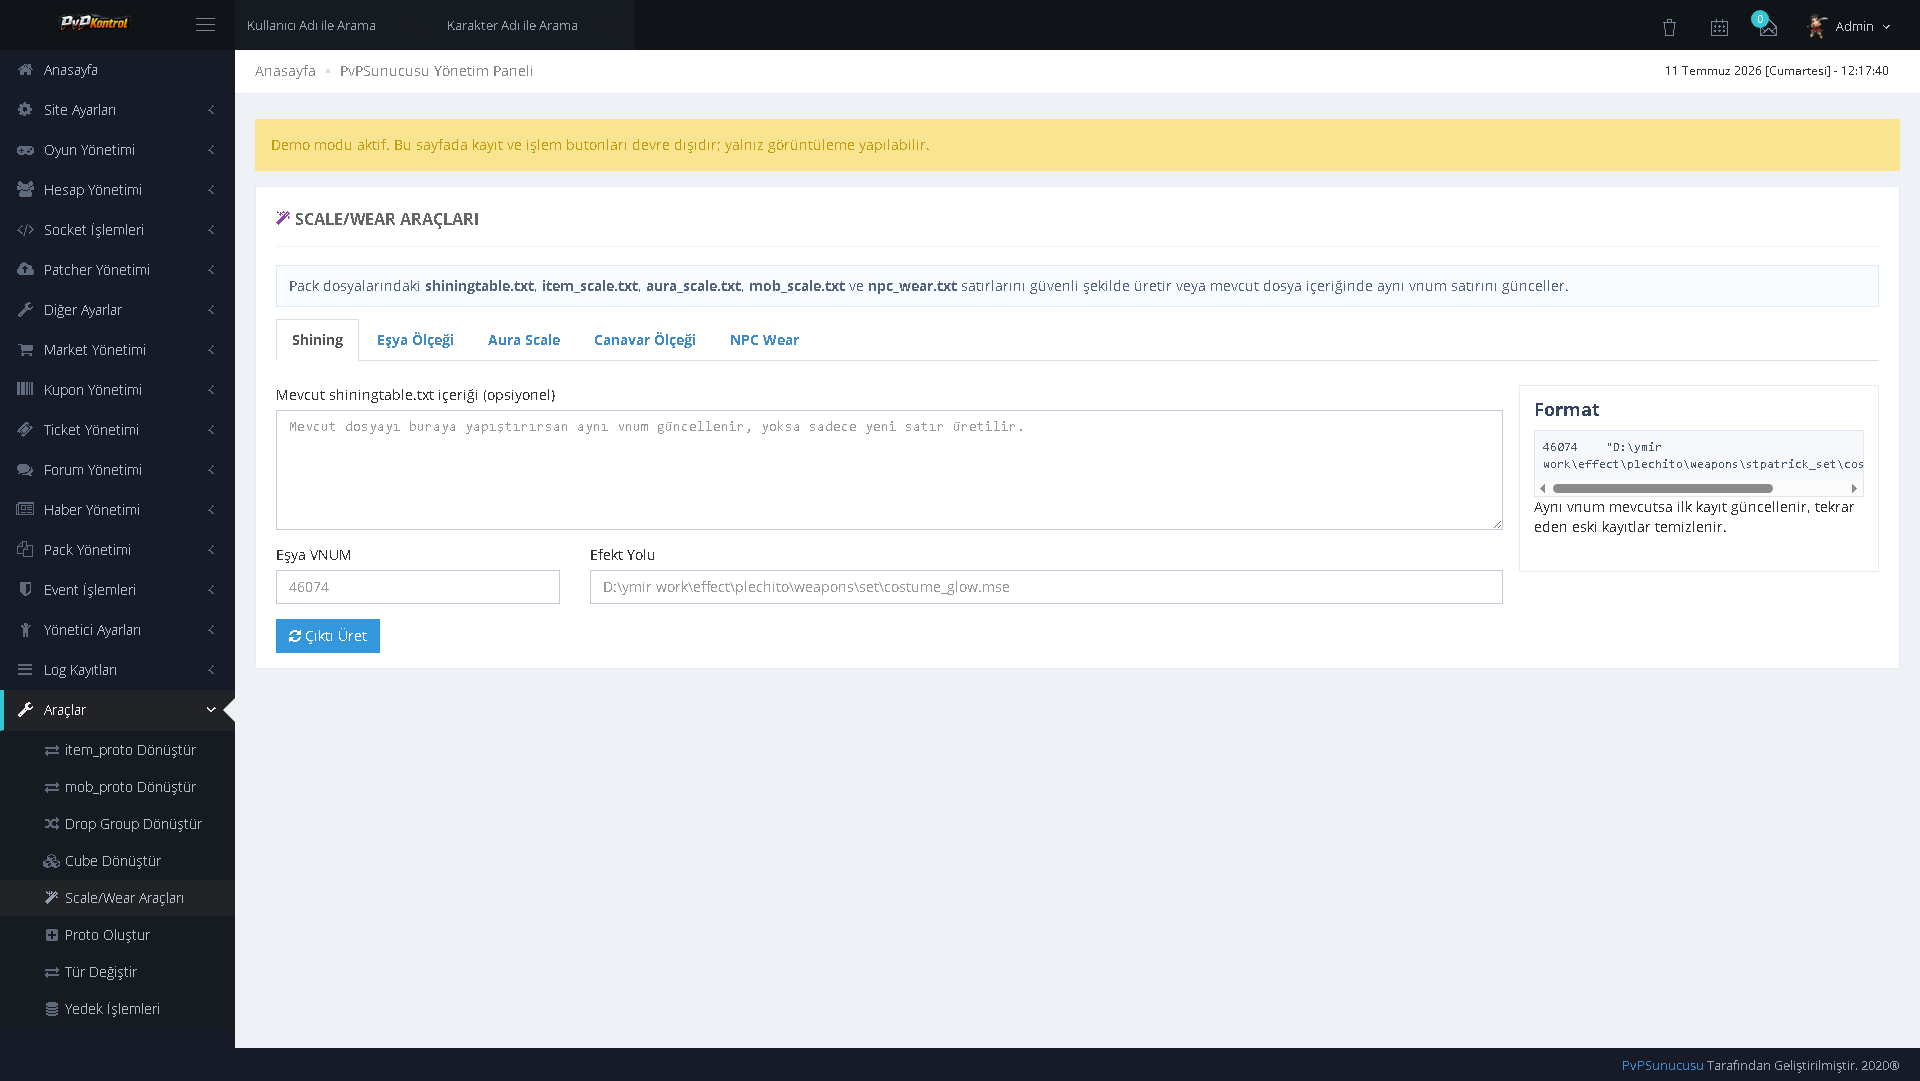
Task: Click the date text "11 Temmuz 2026 [Cumartesi]"
Action: 1748,71
